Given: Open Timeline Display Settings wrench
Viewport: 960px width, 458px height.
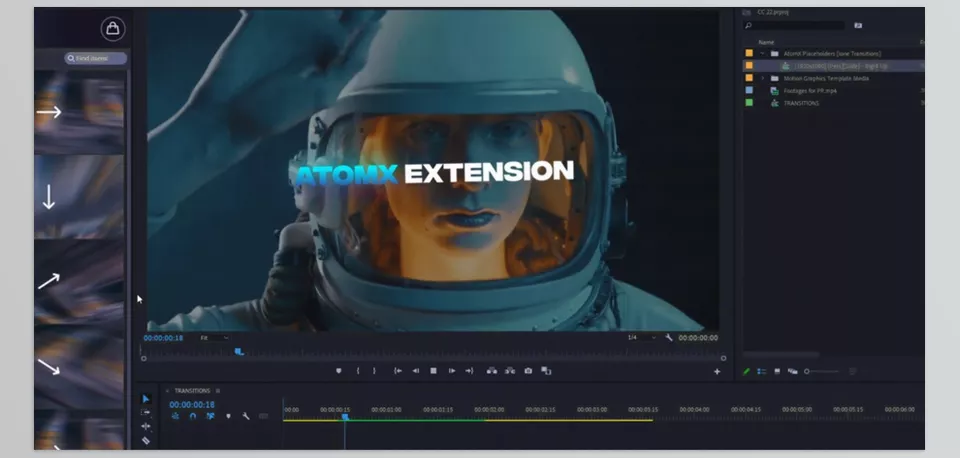Looking at the screenshot, I should click(x=246, y=416).
